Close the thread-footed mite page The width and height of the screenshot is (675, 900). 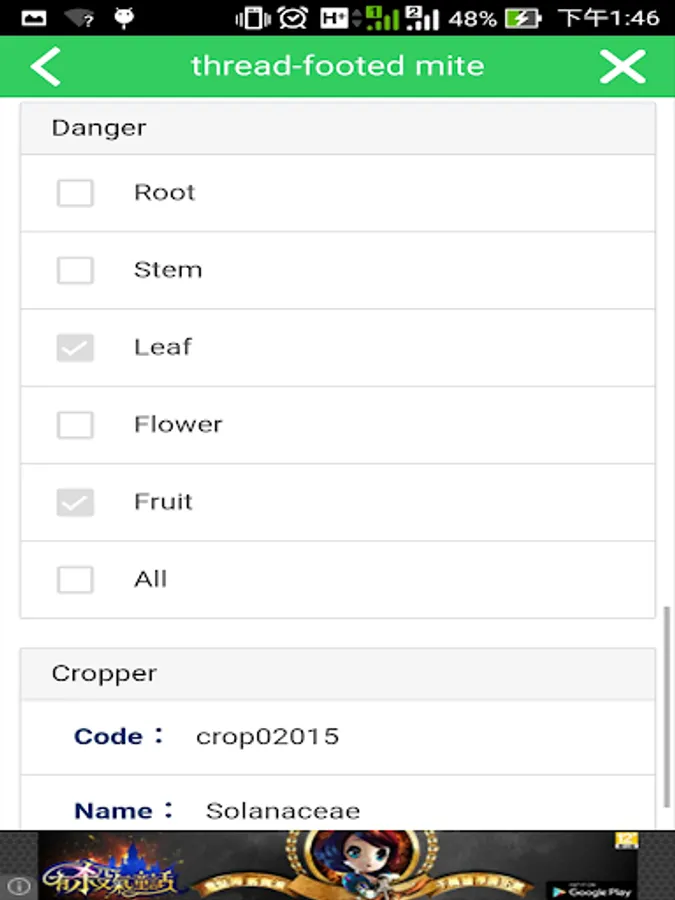[622, 67]
